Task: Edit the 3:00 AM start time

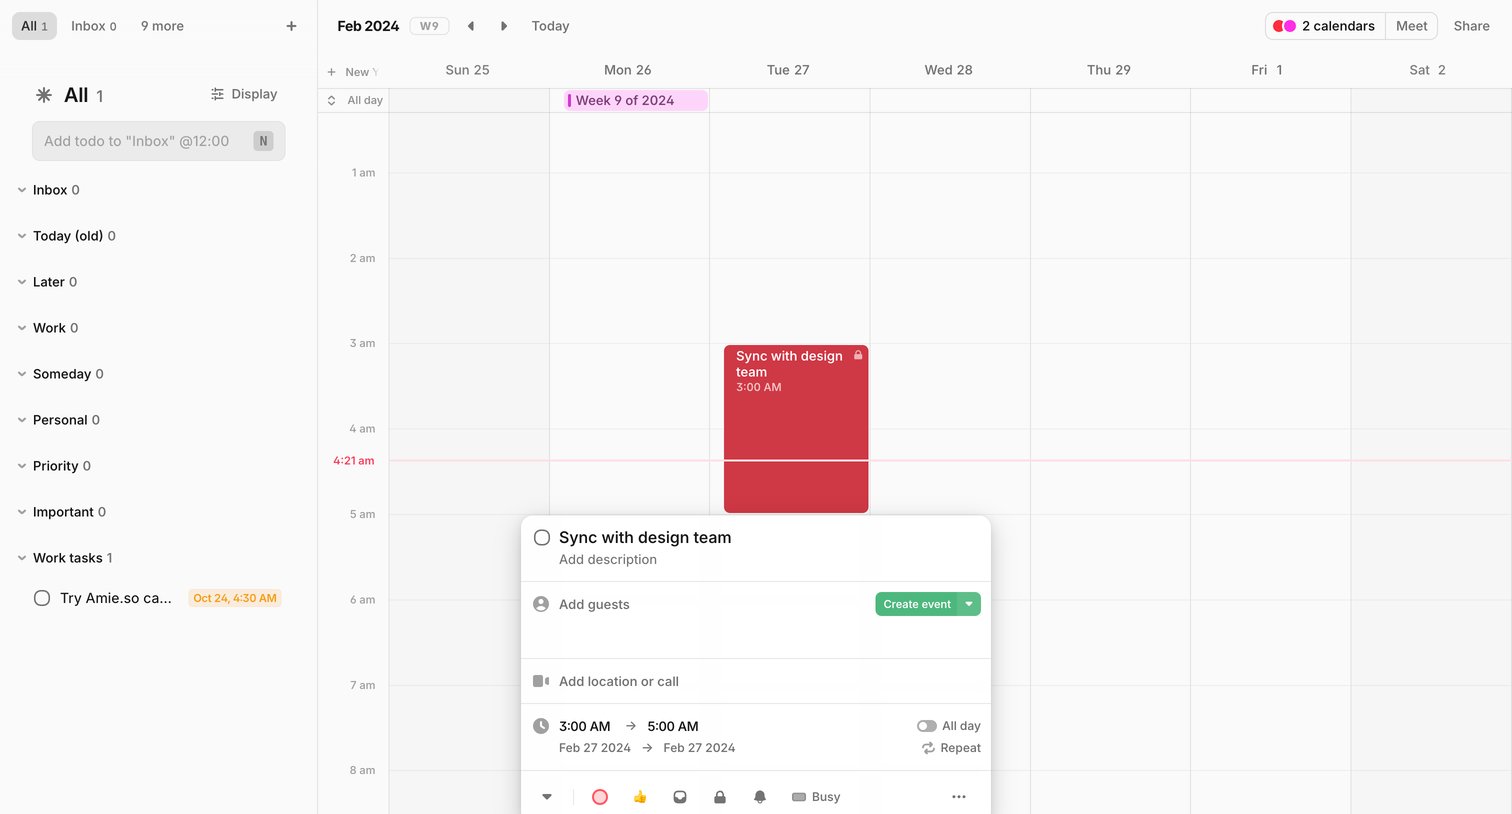Action: [x=585, y=726]
